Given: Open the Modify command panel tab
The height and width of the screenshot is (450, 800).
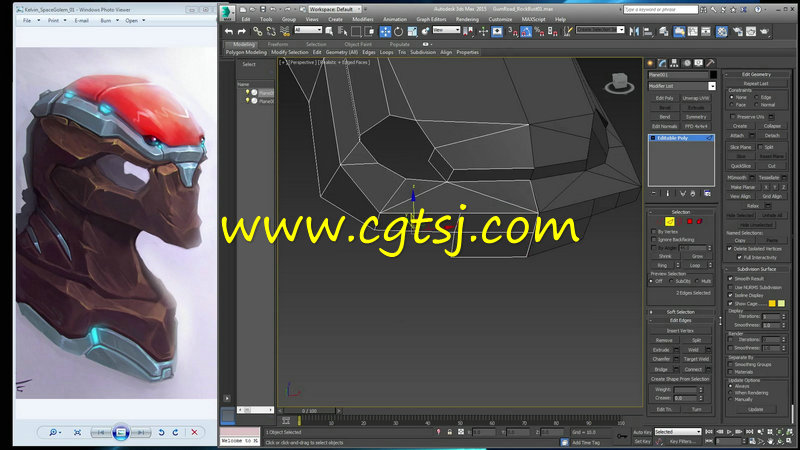Looking at the screenshot, I should [x=662, y=63].
